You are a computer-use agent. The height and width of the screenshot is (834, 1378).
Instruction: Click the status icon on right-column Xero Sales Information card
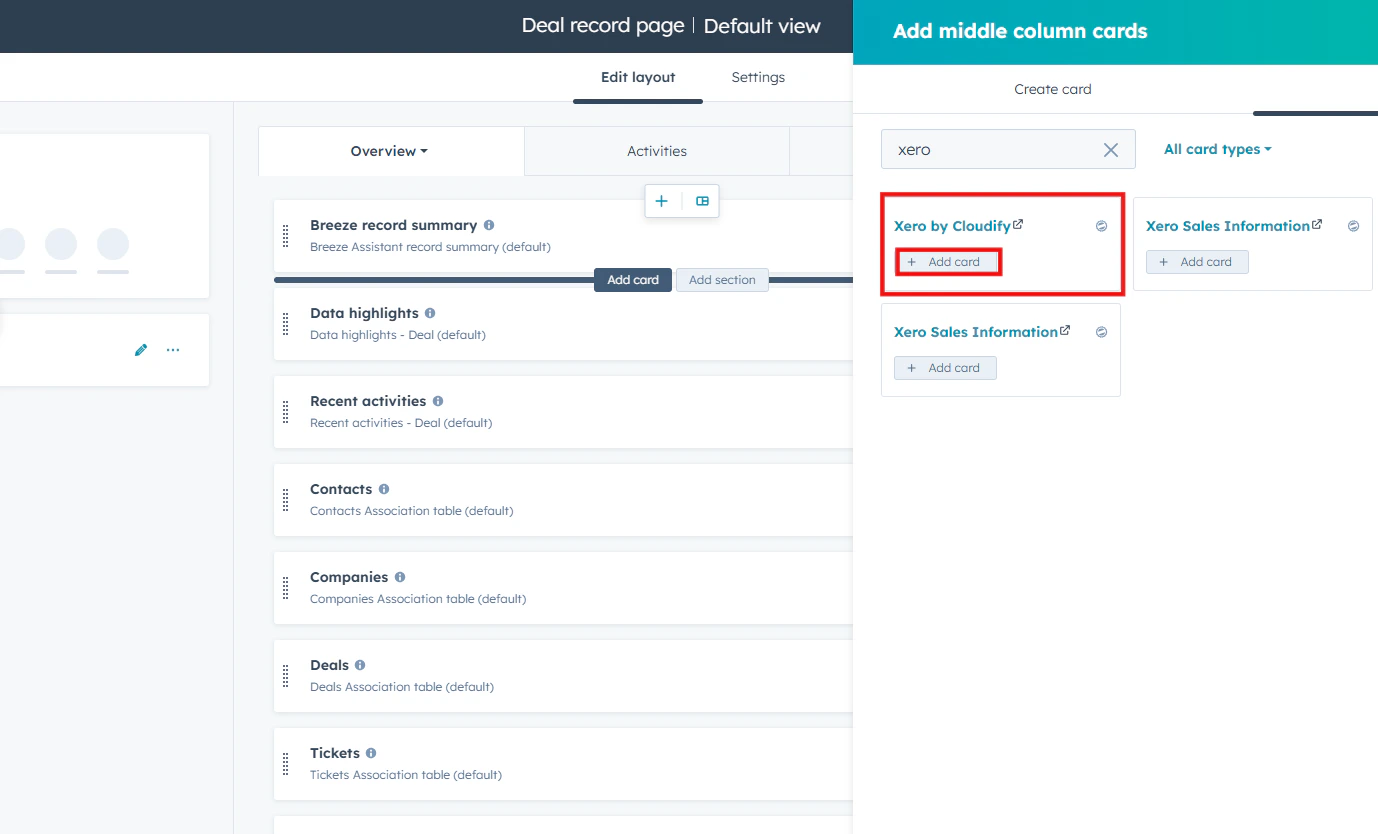(x=1353, y=226)
